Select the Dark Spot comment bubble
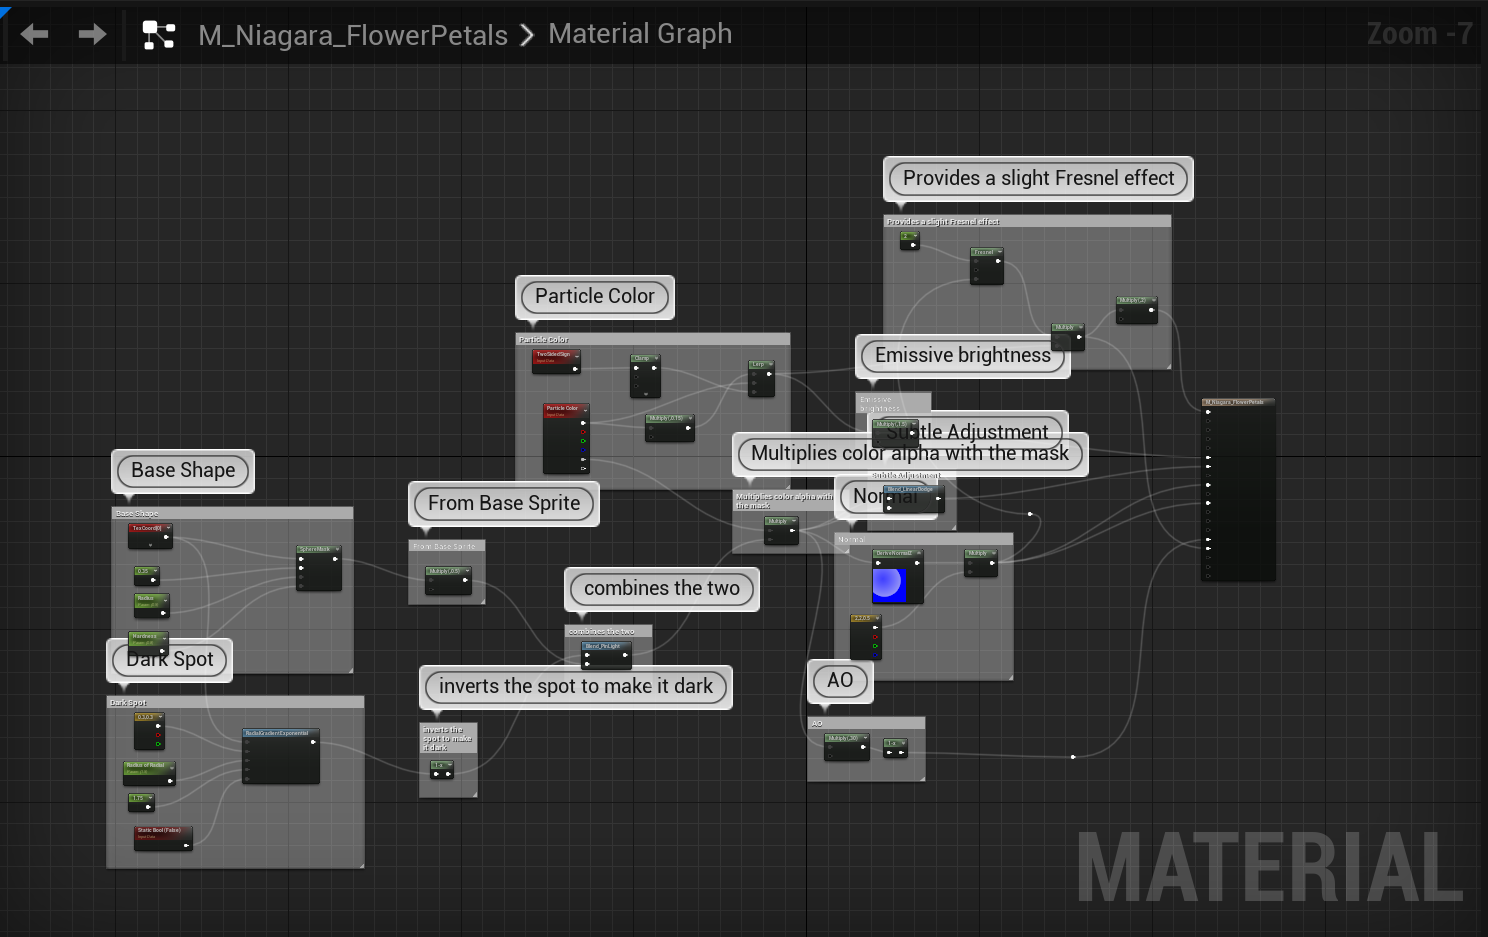The image size is (1488, 937). coord(170,659)
